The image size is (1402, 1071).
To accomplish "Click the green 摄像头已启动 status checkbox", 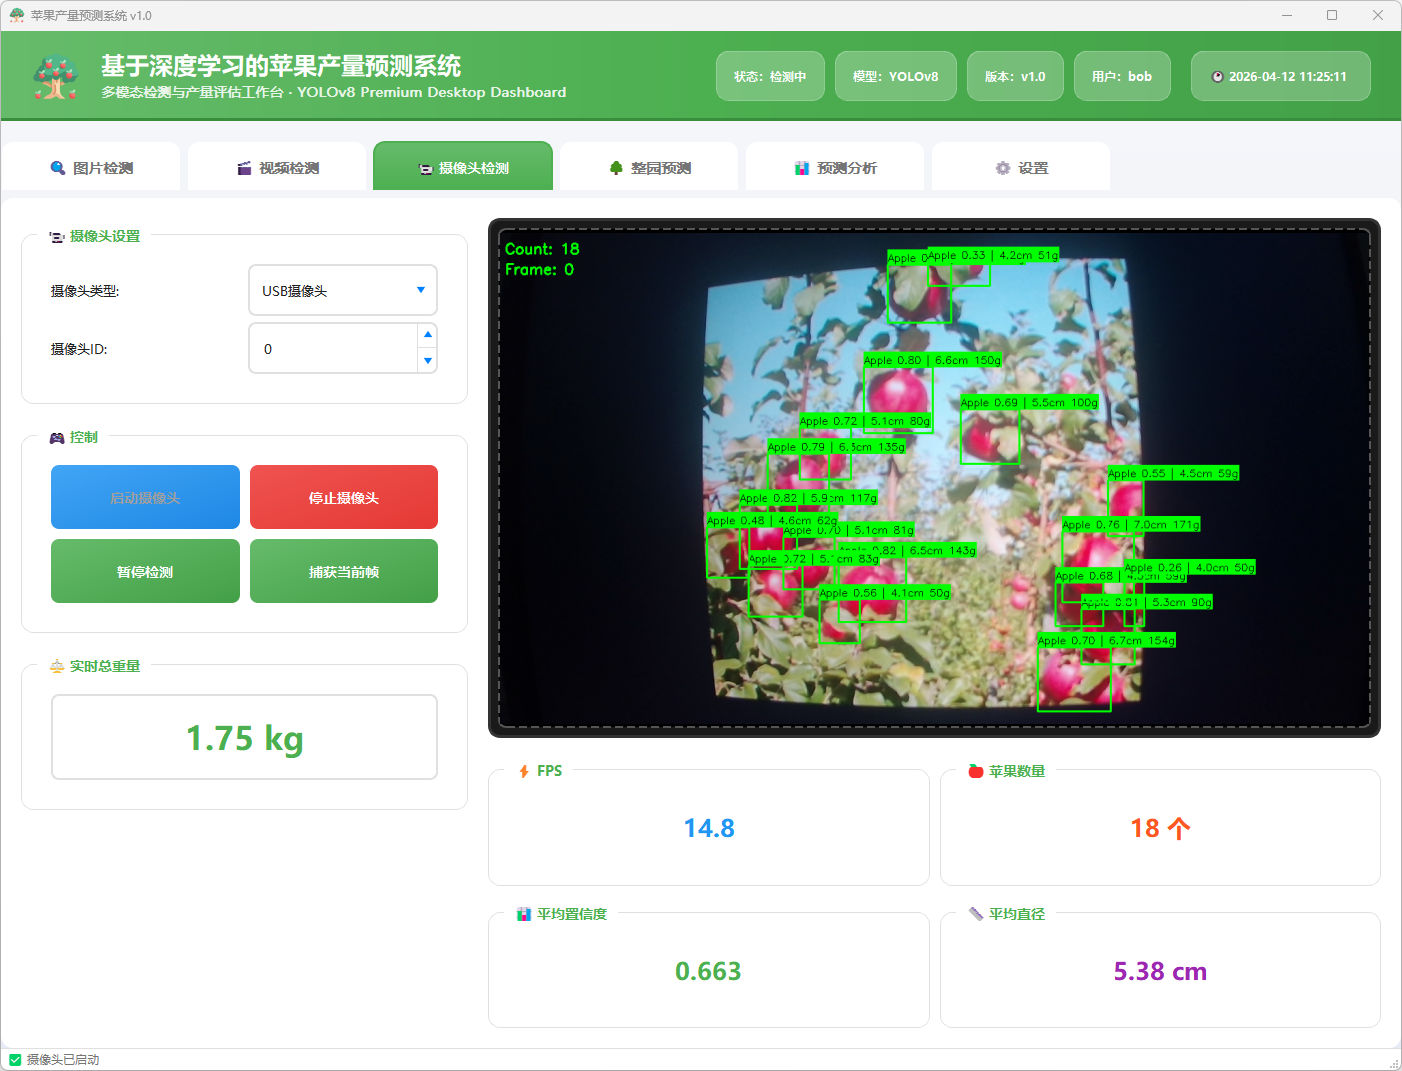I will 15,1060.
